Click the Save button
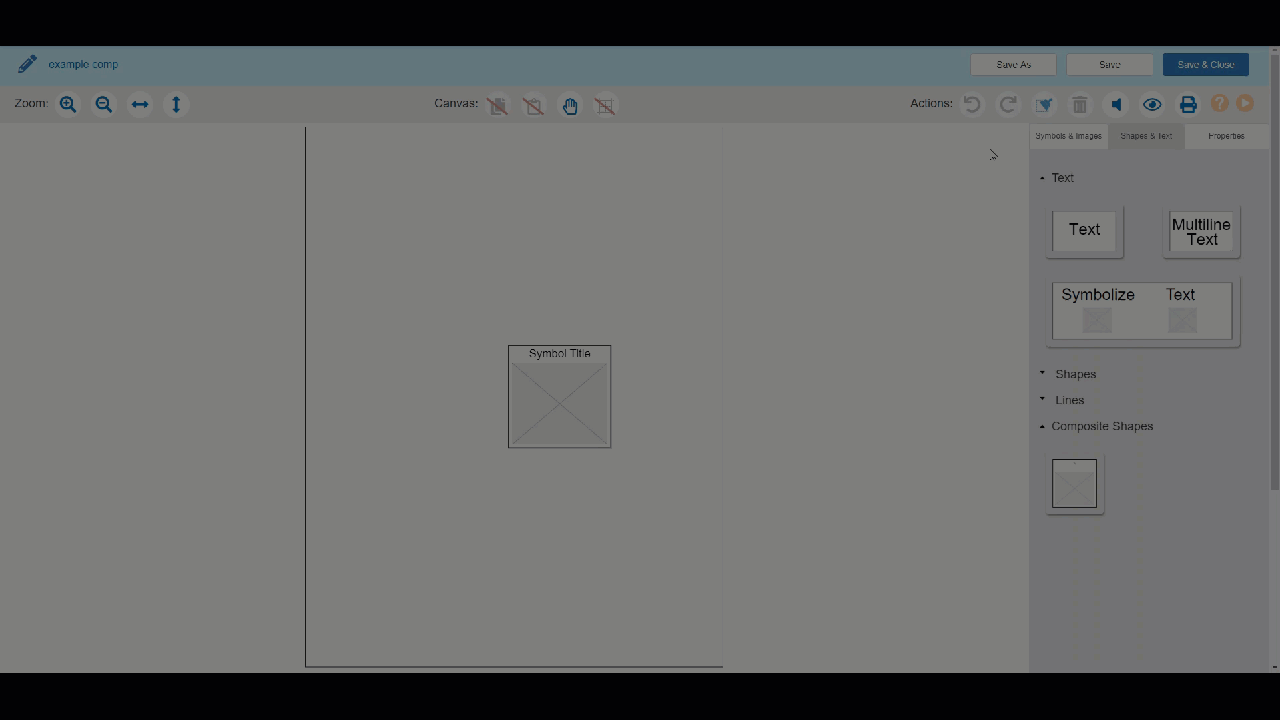1280x720 pixels. coord(1110,64)
